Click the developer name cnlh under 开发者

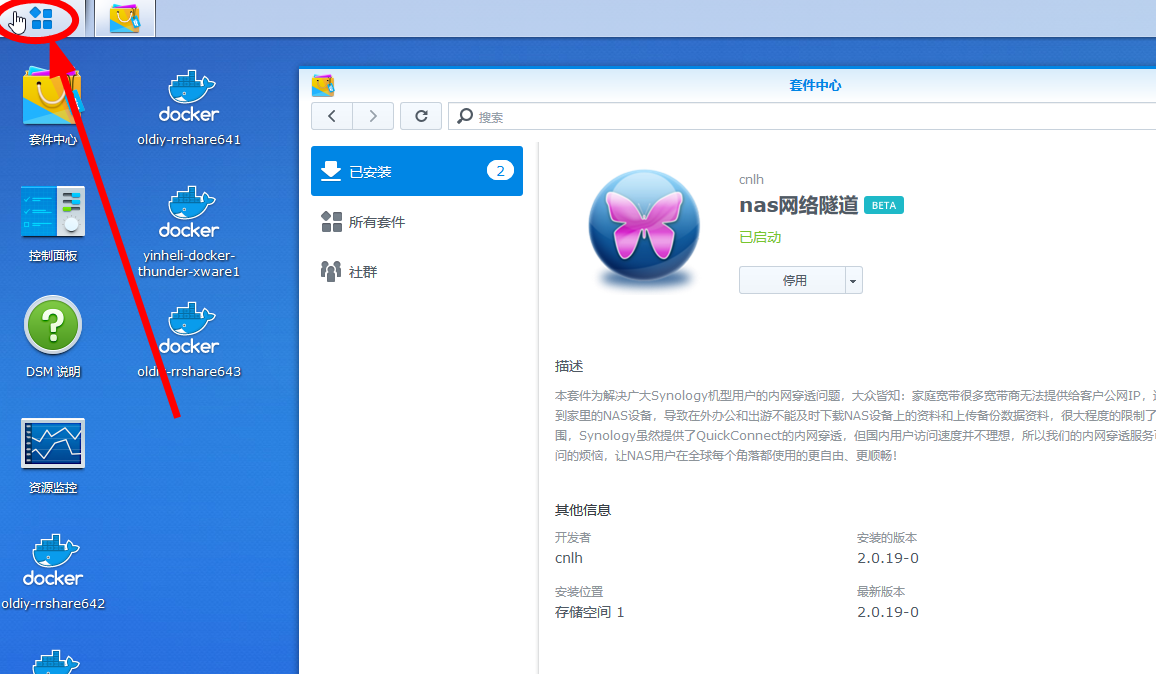[x=568, y=558]
